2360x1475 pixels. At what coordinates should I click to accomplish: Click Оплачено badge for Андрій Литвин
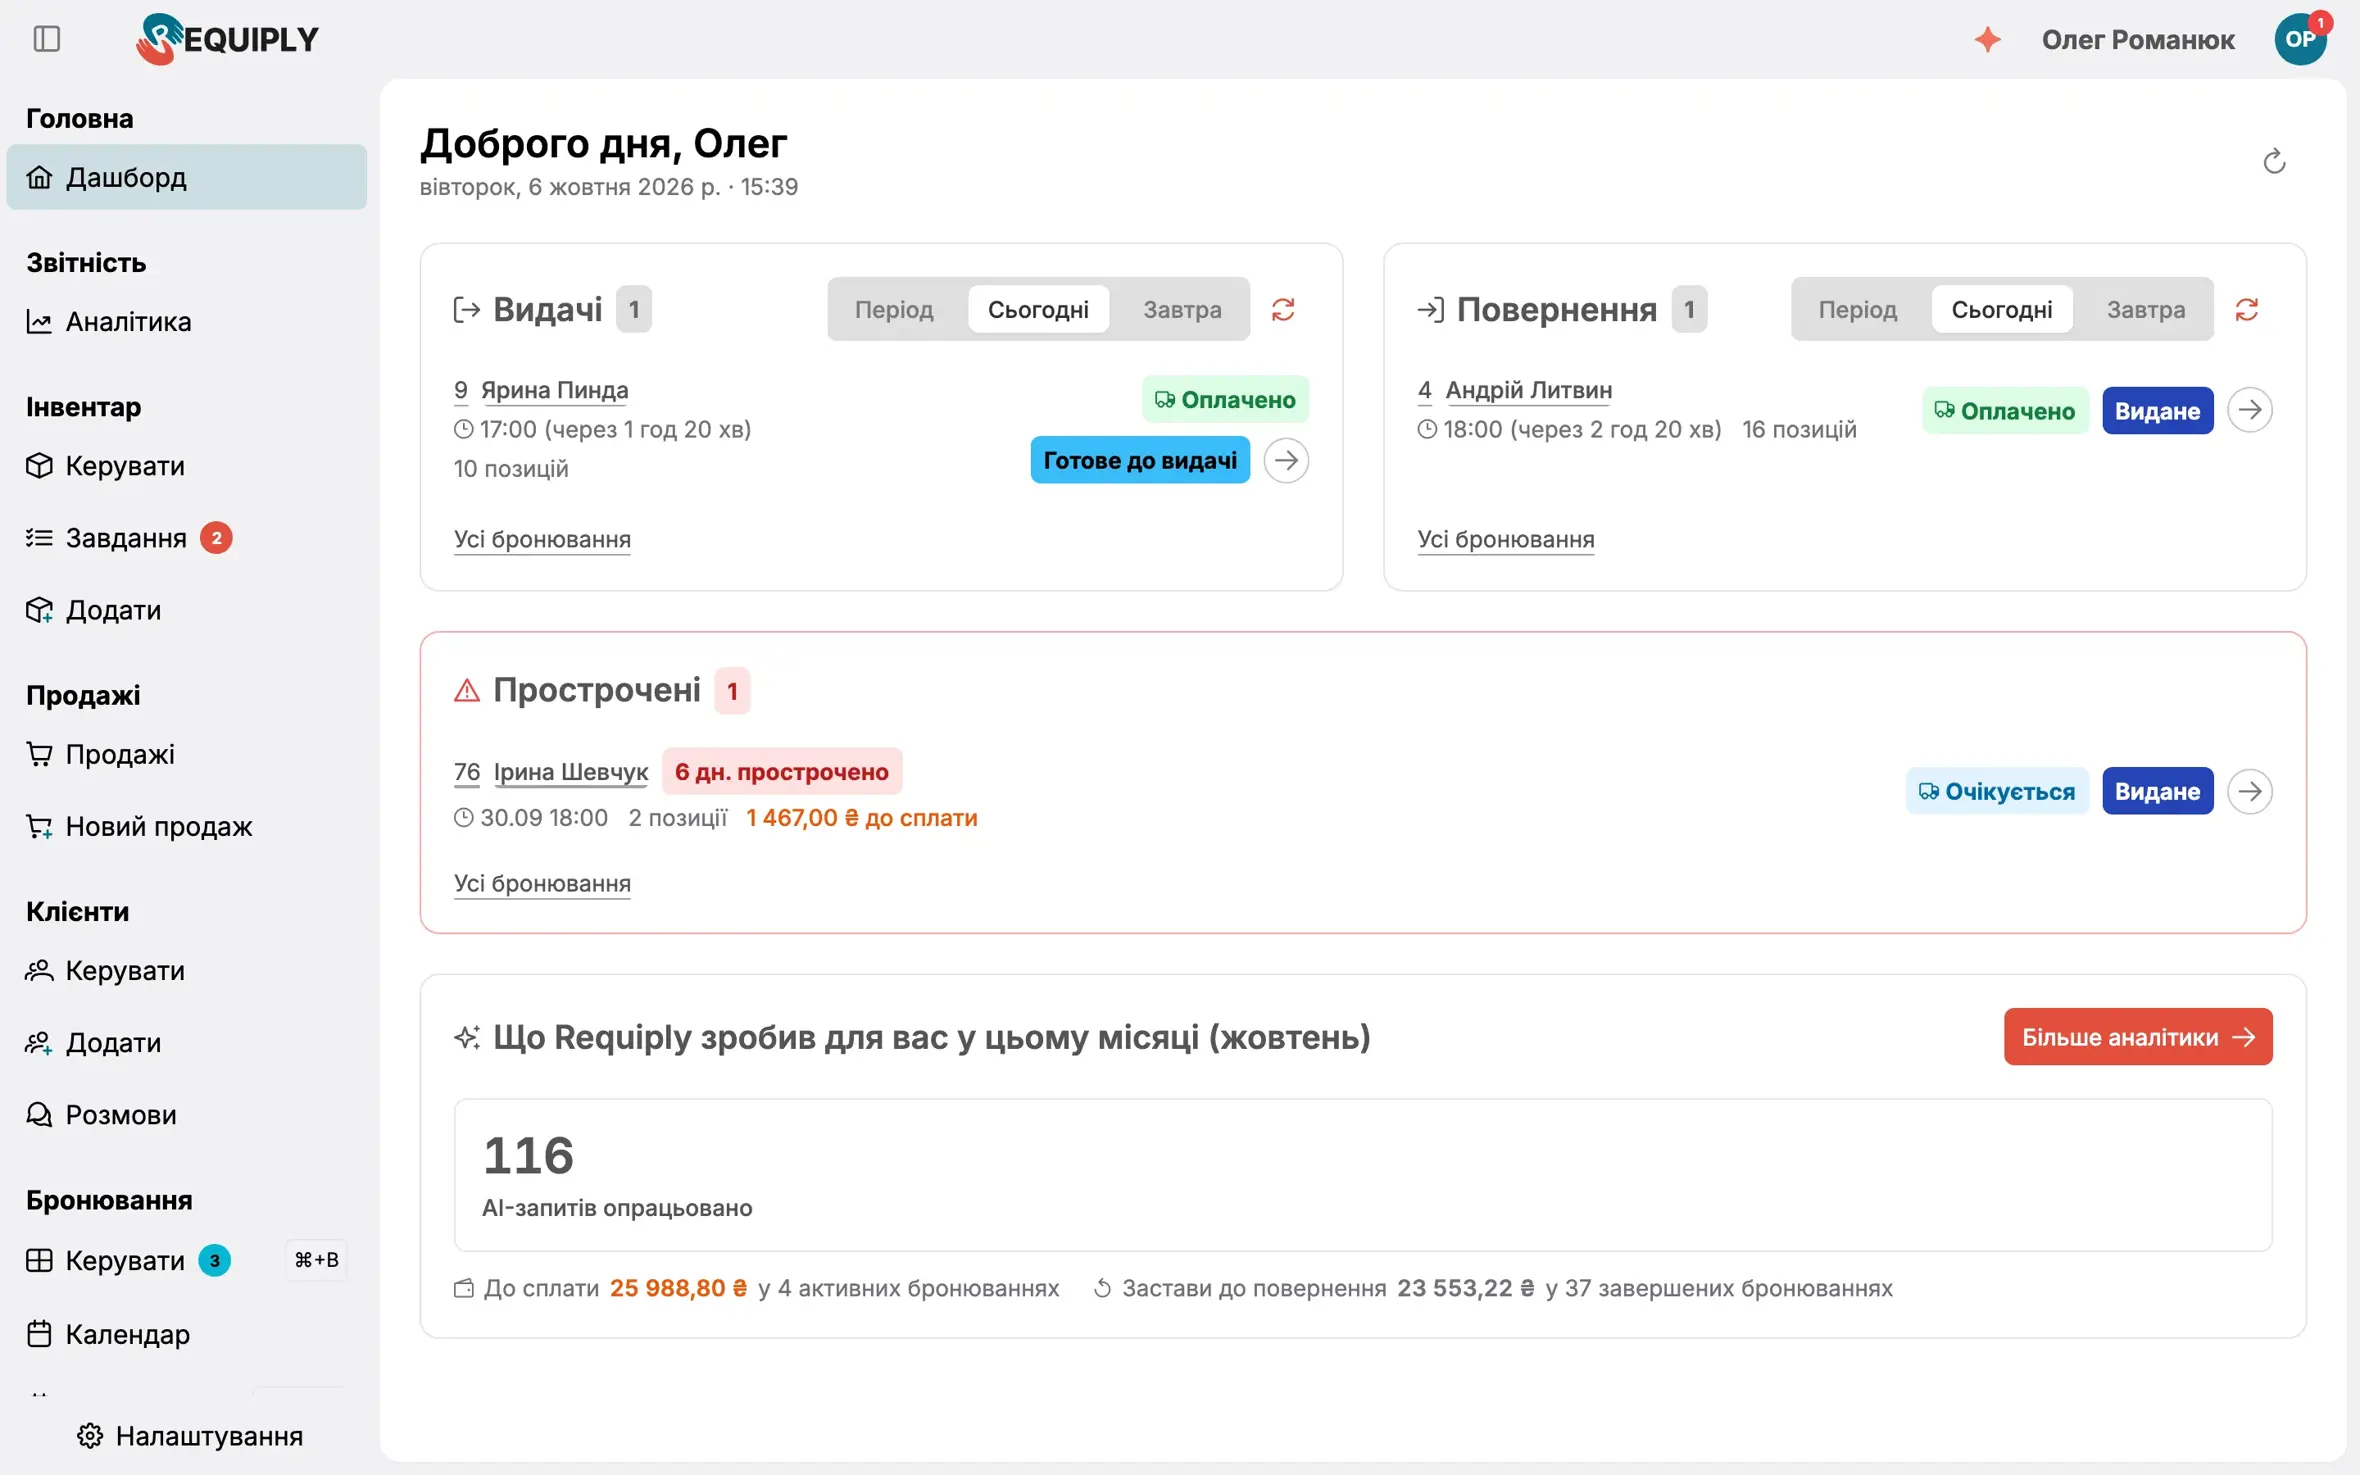pyautogui.click(x=2004, y=410)
